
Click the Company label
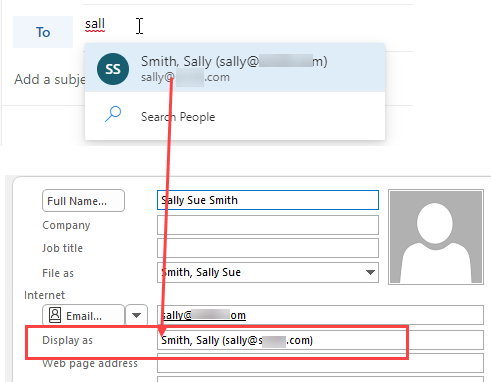66,225
